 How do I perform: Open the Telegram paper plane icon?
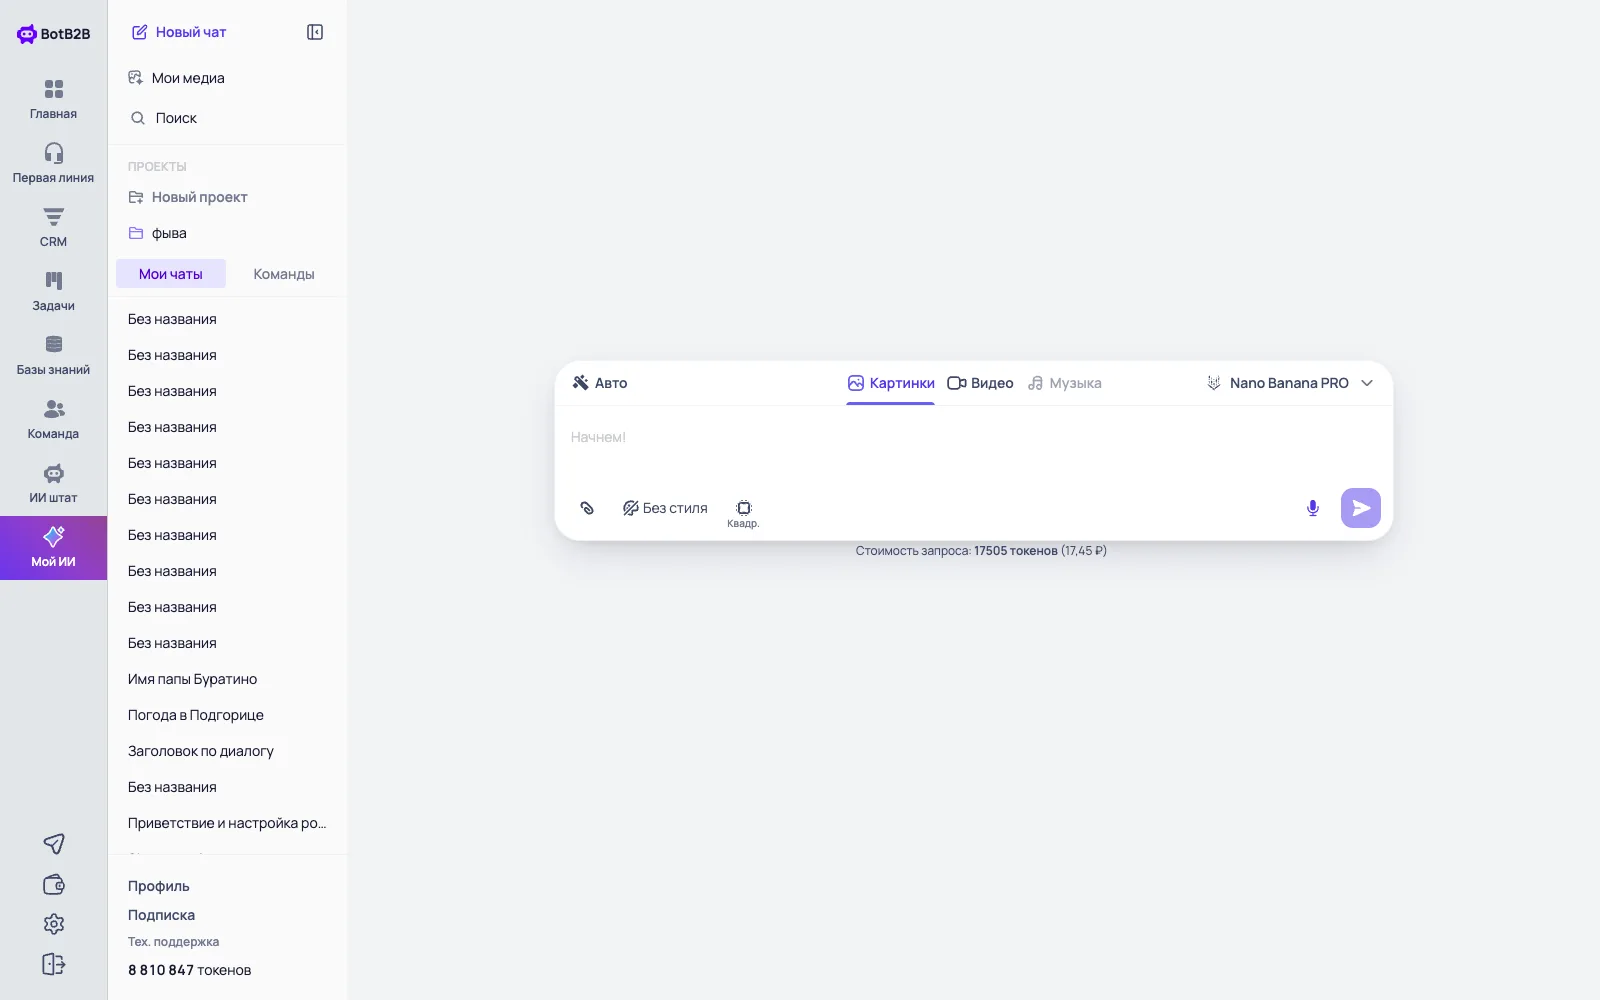tap(54, 844)
